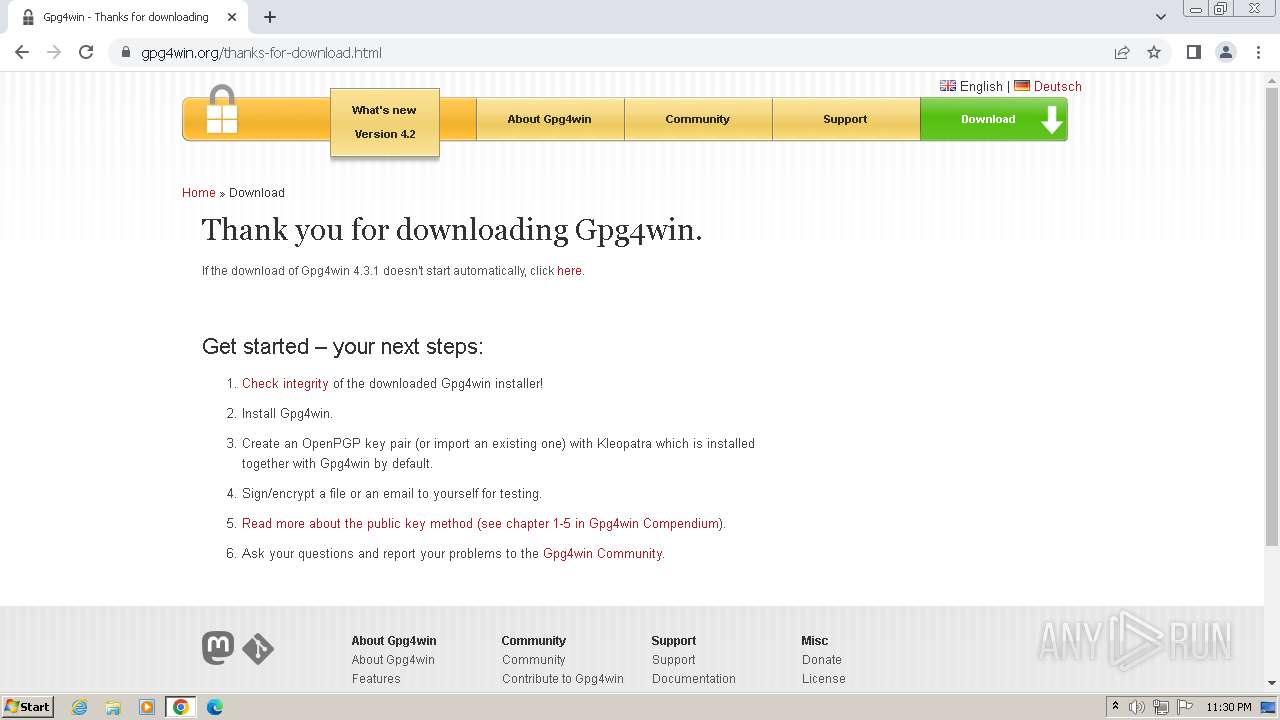This screenshot has width=1280, height=720.
Task: Open Read more about public key method
Action: (x=482, y=523)
